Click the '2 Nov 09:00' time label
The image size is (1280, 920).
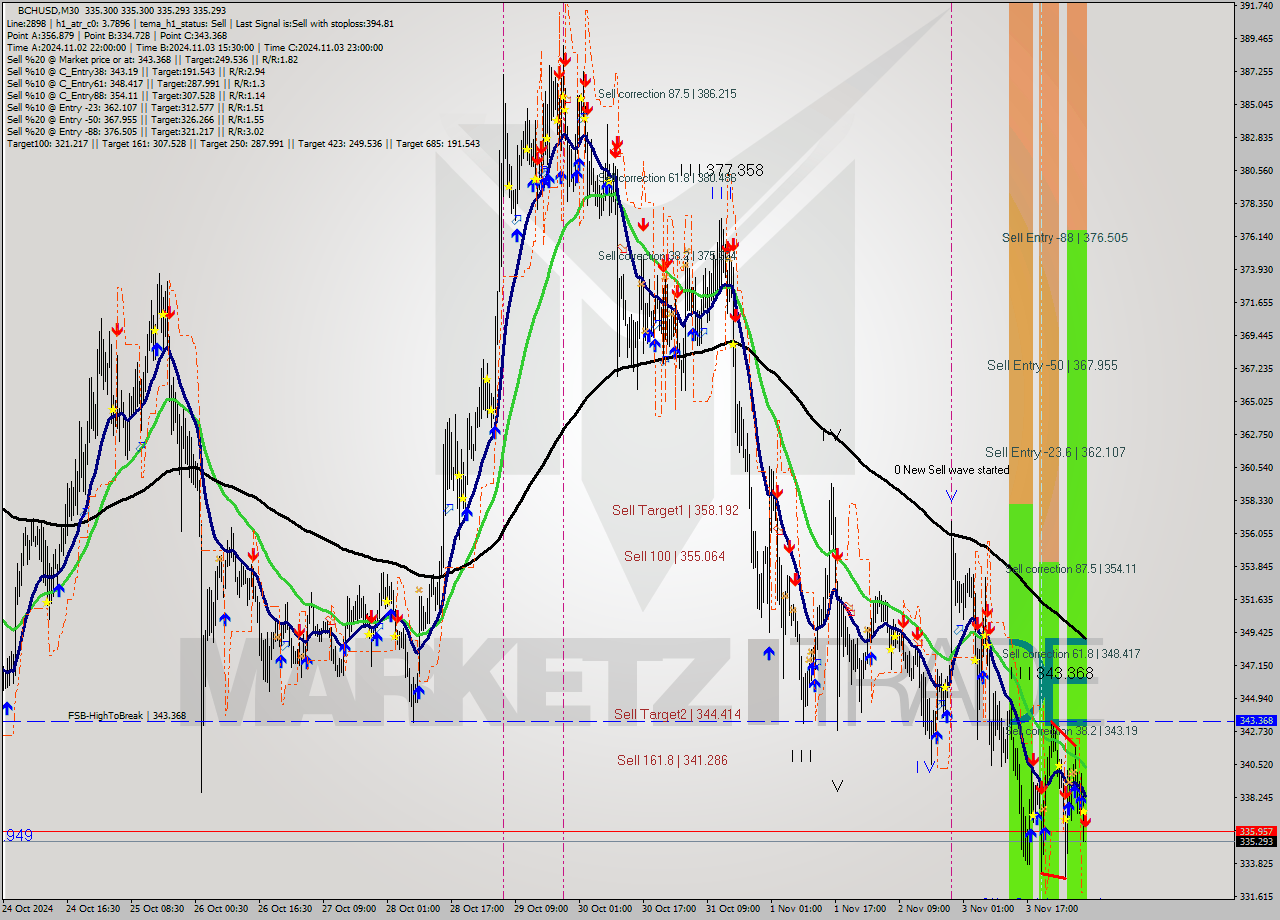(x=924, y=909)
